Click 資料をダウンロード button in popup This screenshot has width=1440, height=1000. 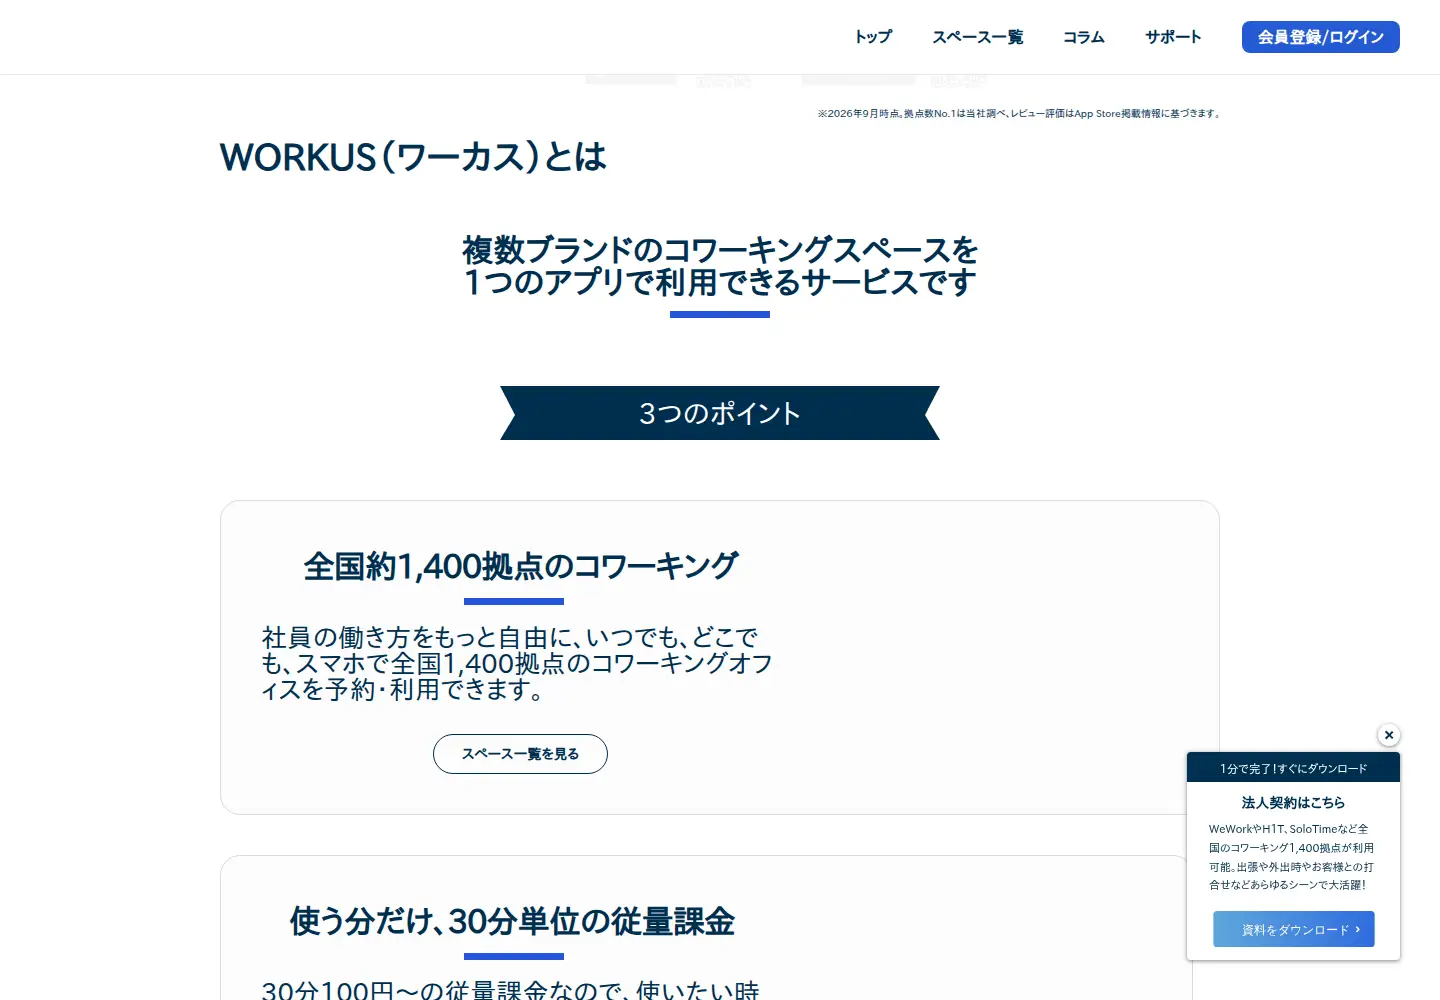(x=1294, y=929)
